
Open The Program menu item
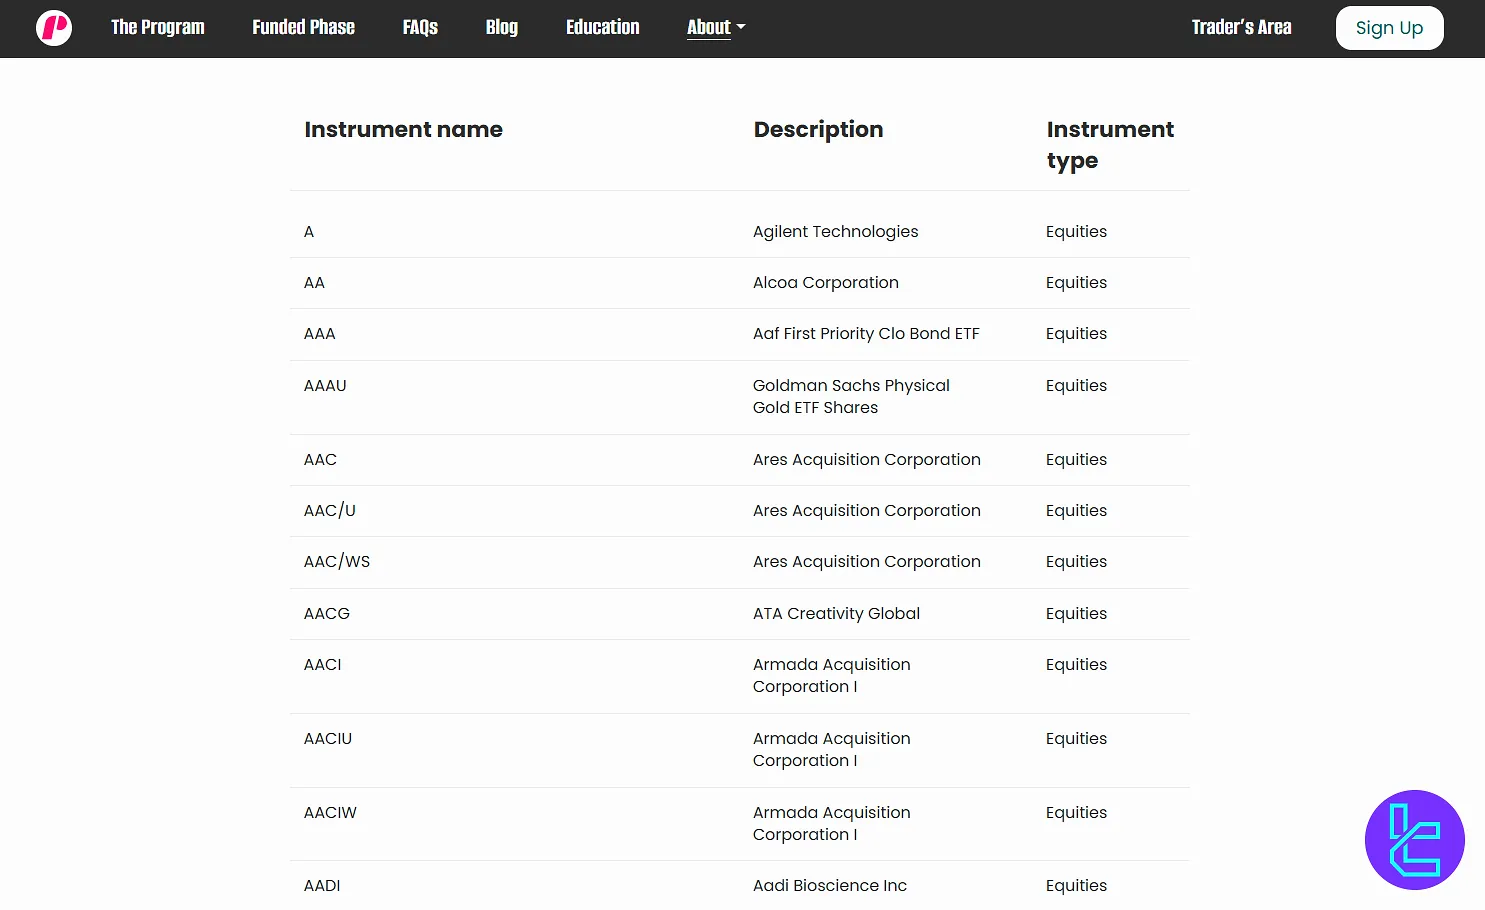(x=158, y=28)
